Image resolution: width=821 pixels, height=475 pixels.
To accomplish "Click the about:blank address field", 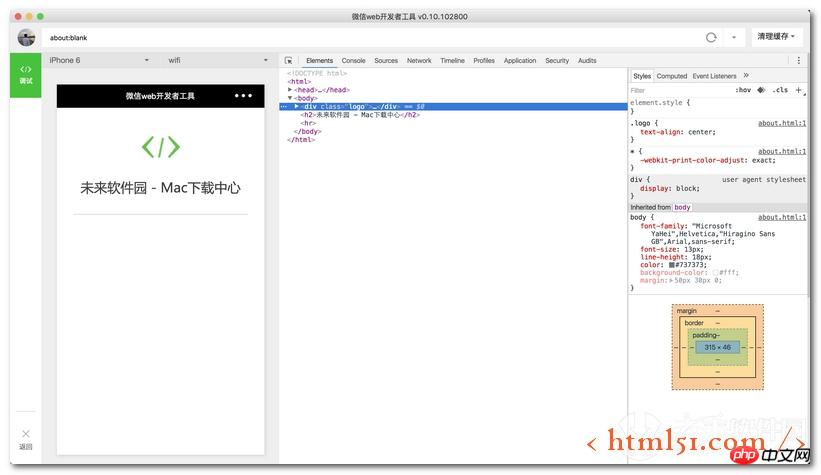I will point(370,37).
